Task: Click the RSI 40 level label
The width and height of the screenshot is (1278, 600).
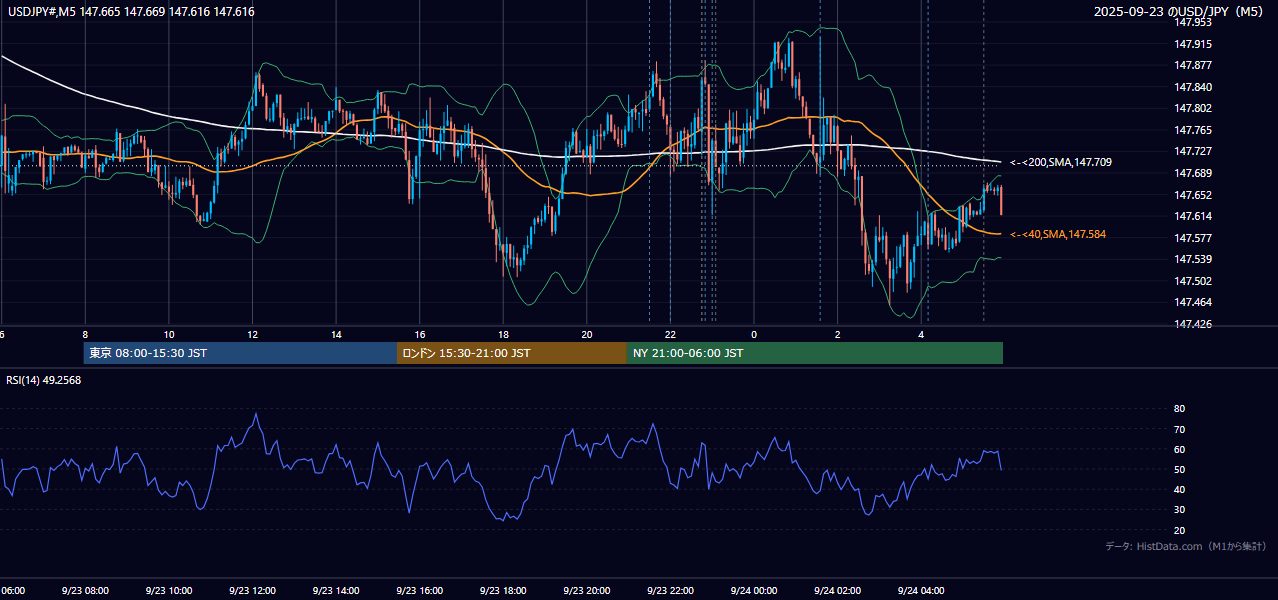Action: point(1179,489)
